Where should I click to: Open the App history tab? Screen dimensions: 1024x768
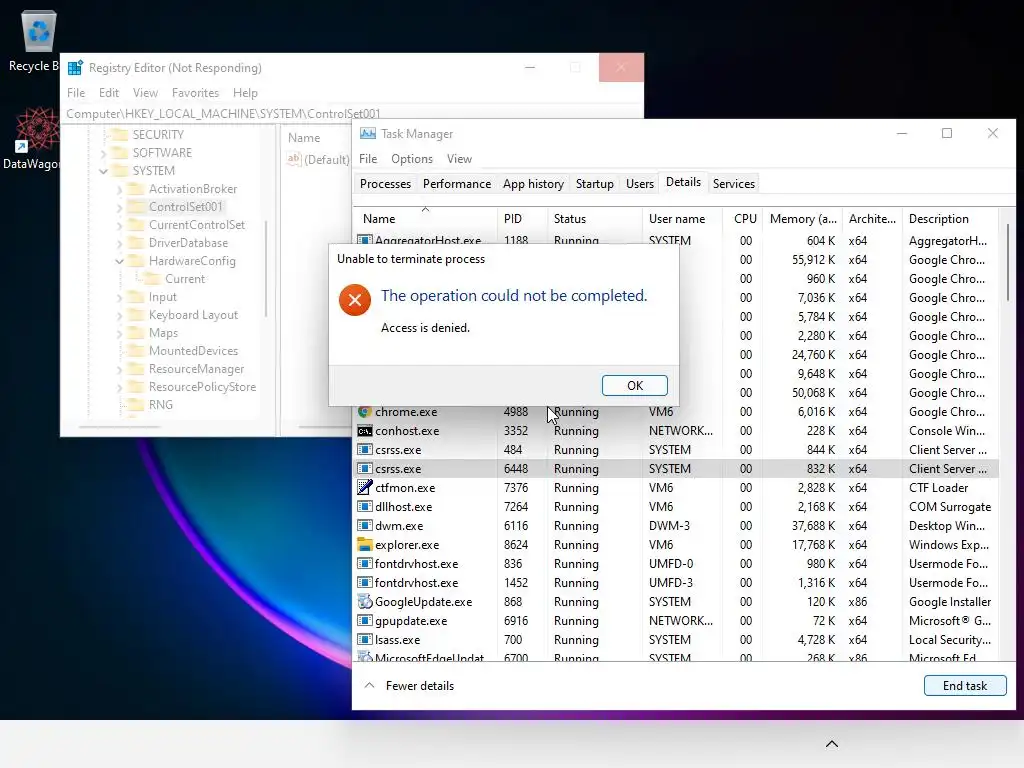[533, 184]
